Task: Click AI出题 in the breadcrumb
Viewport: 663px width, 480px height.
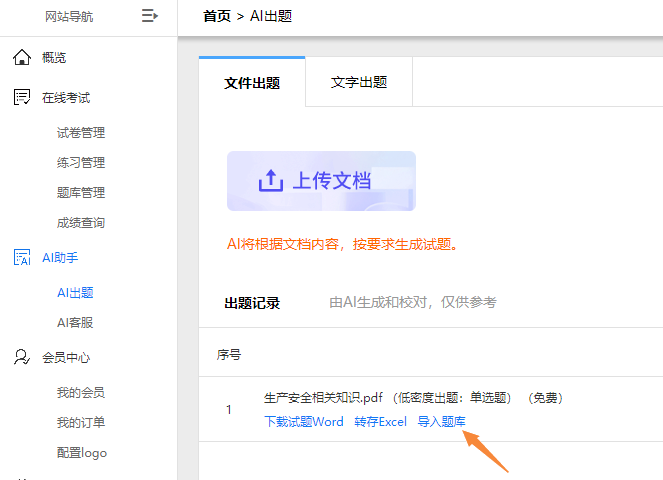Action: coord(271,16)
